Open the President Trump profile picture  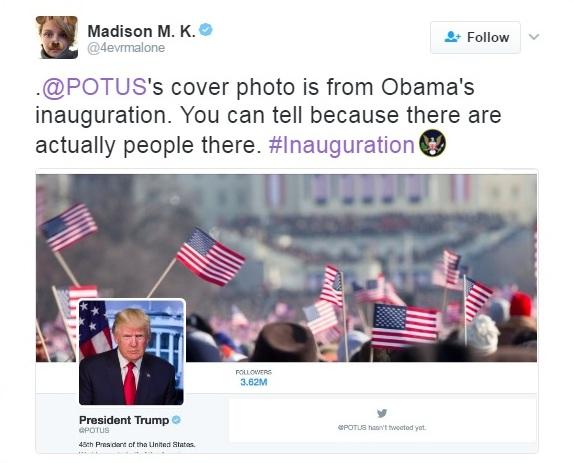131,352
